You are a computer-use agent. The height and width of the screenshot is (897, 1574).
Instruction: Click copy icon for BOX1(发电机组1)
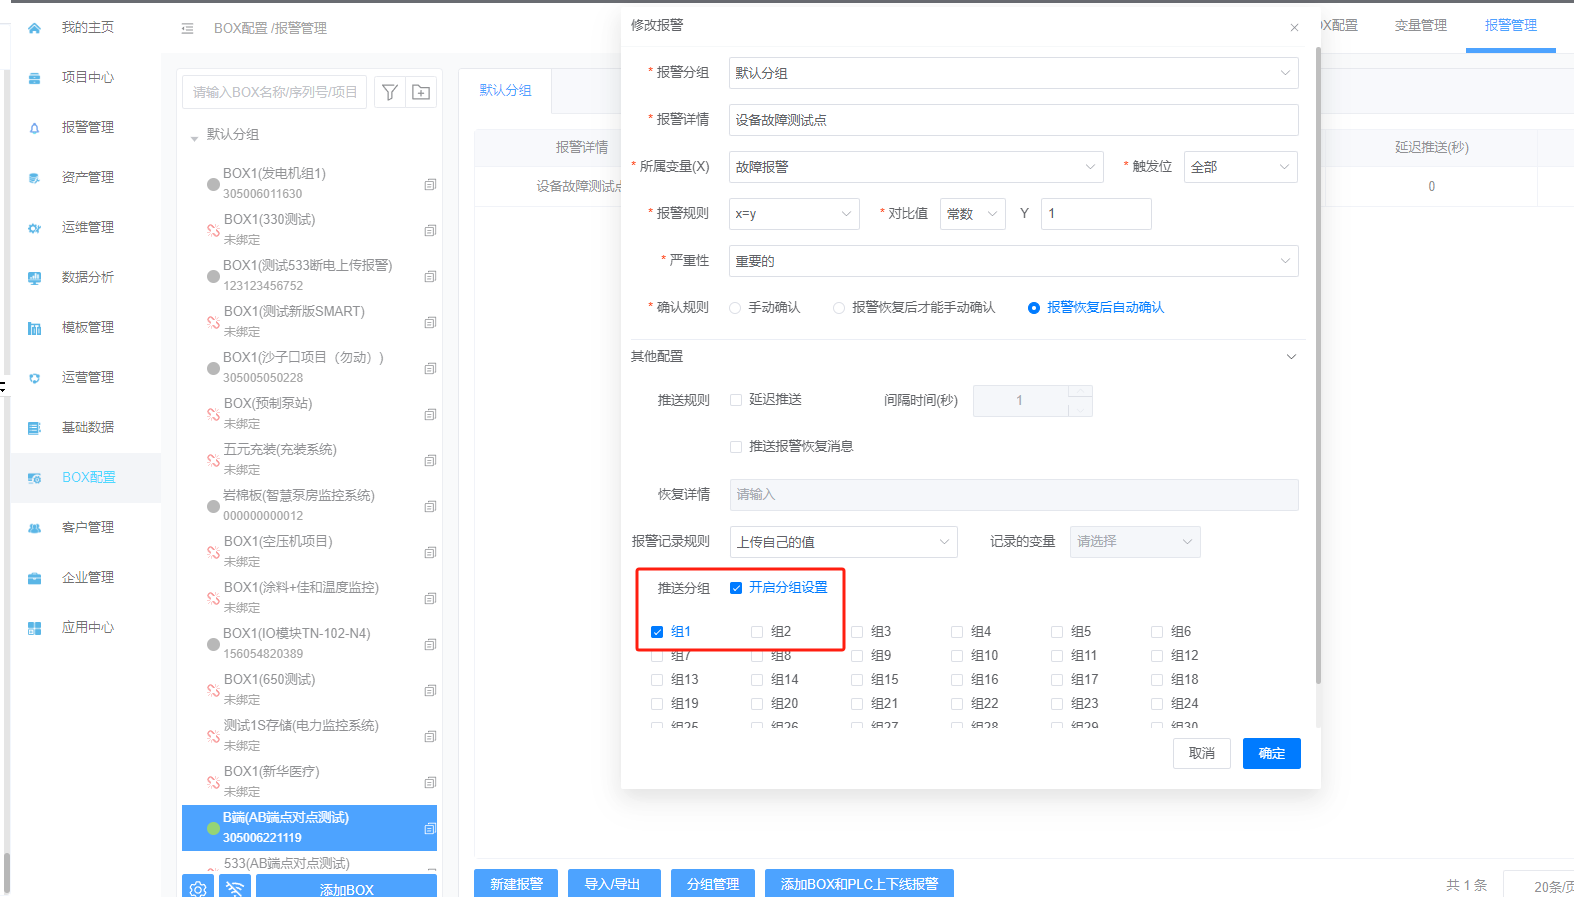(x=430, y=184)
